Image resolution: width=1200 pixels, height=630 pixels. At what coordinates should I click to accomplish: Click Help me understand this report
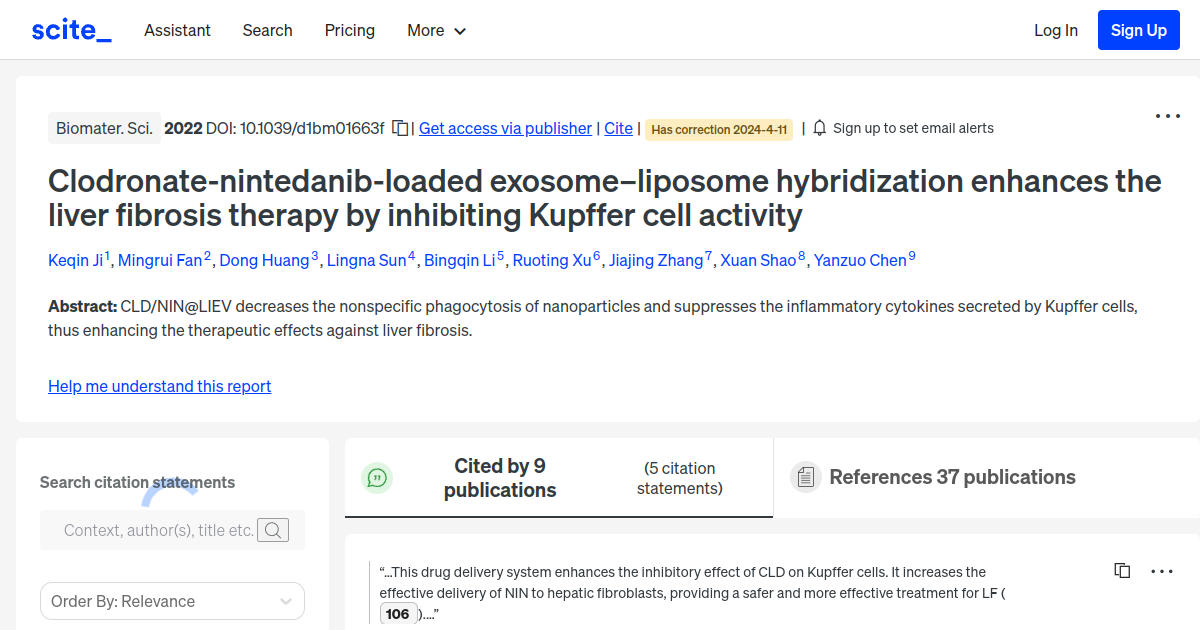point(159,386)
